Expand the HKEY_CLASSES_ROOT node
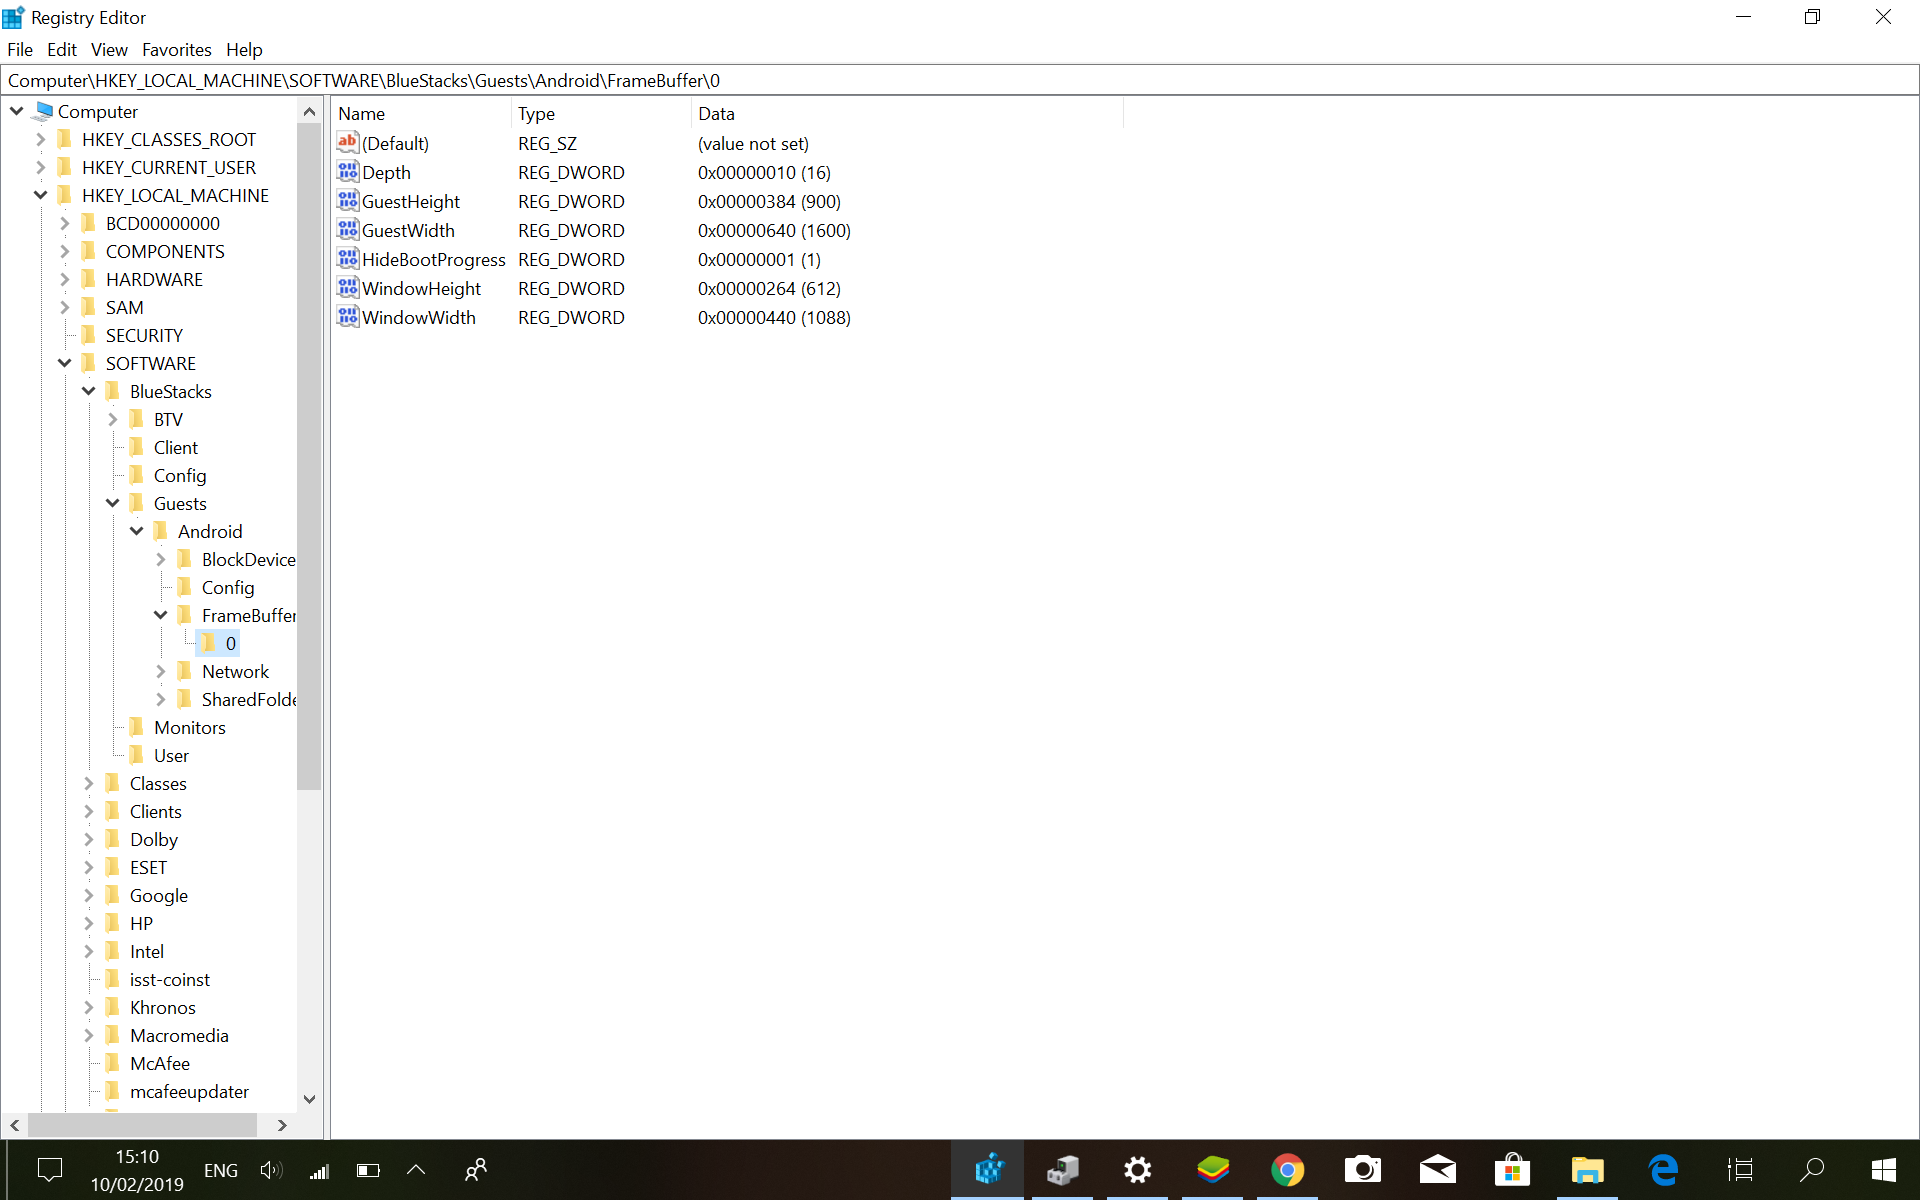The image size is (1920, 1200). [x=41, y=139]
